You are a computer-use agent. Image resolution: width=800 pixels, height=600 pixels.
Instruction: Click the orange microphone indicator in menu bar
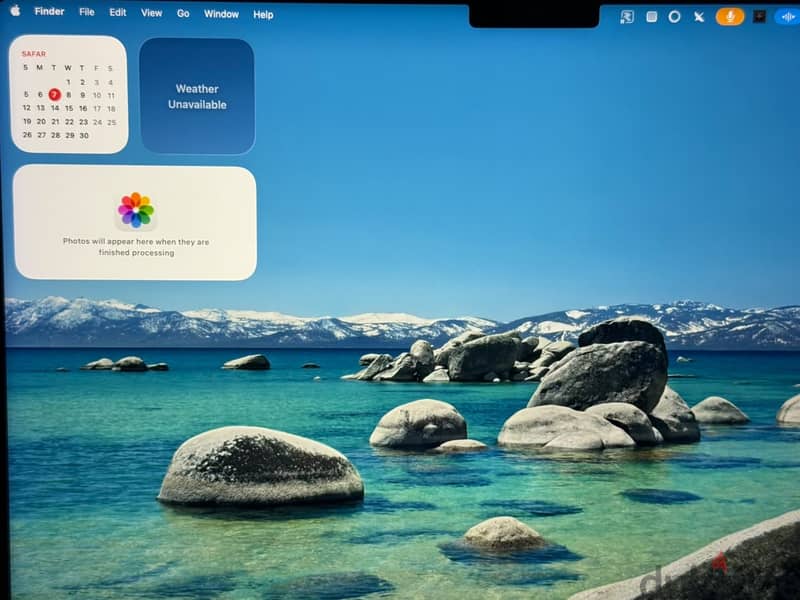730,16
